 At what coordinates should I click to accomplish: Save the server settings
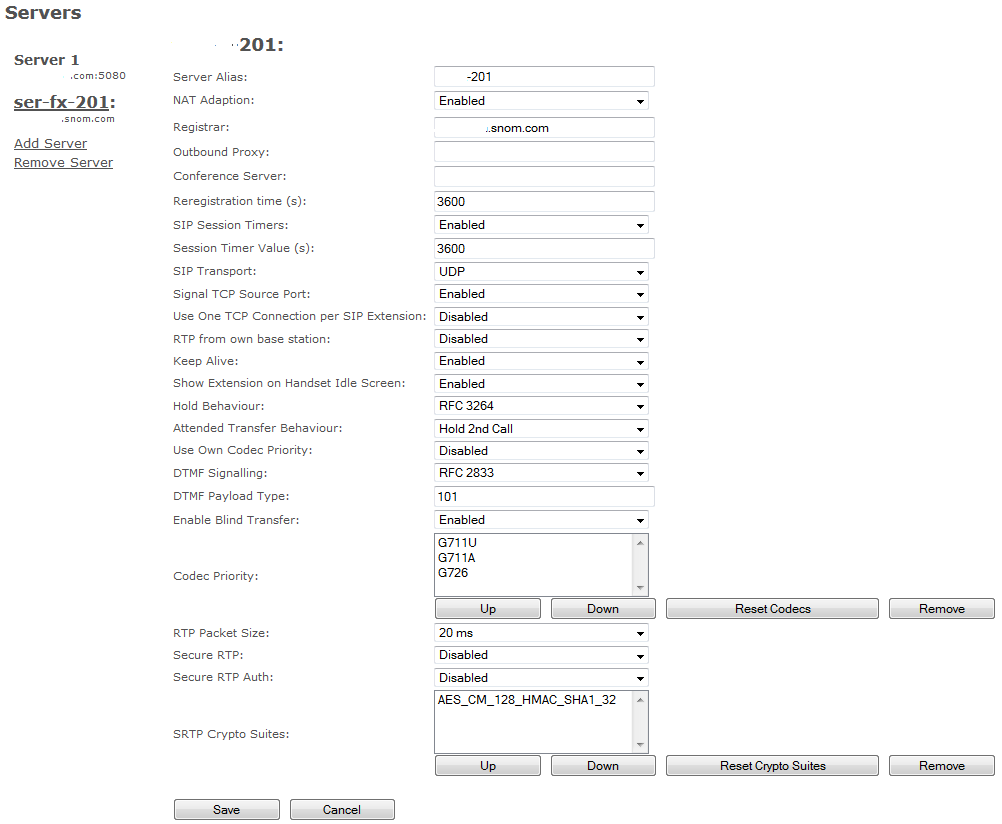(x=226, y=810)
